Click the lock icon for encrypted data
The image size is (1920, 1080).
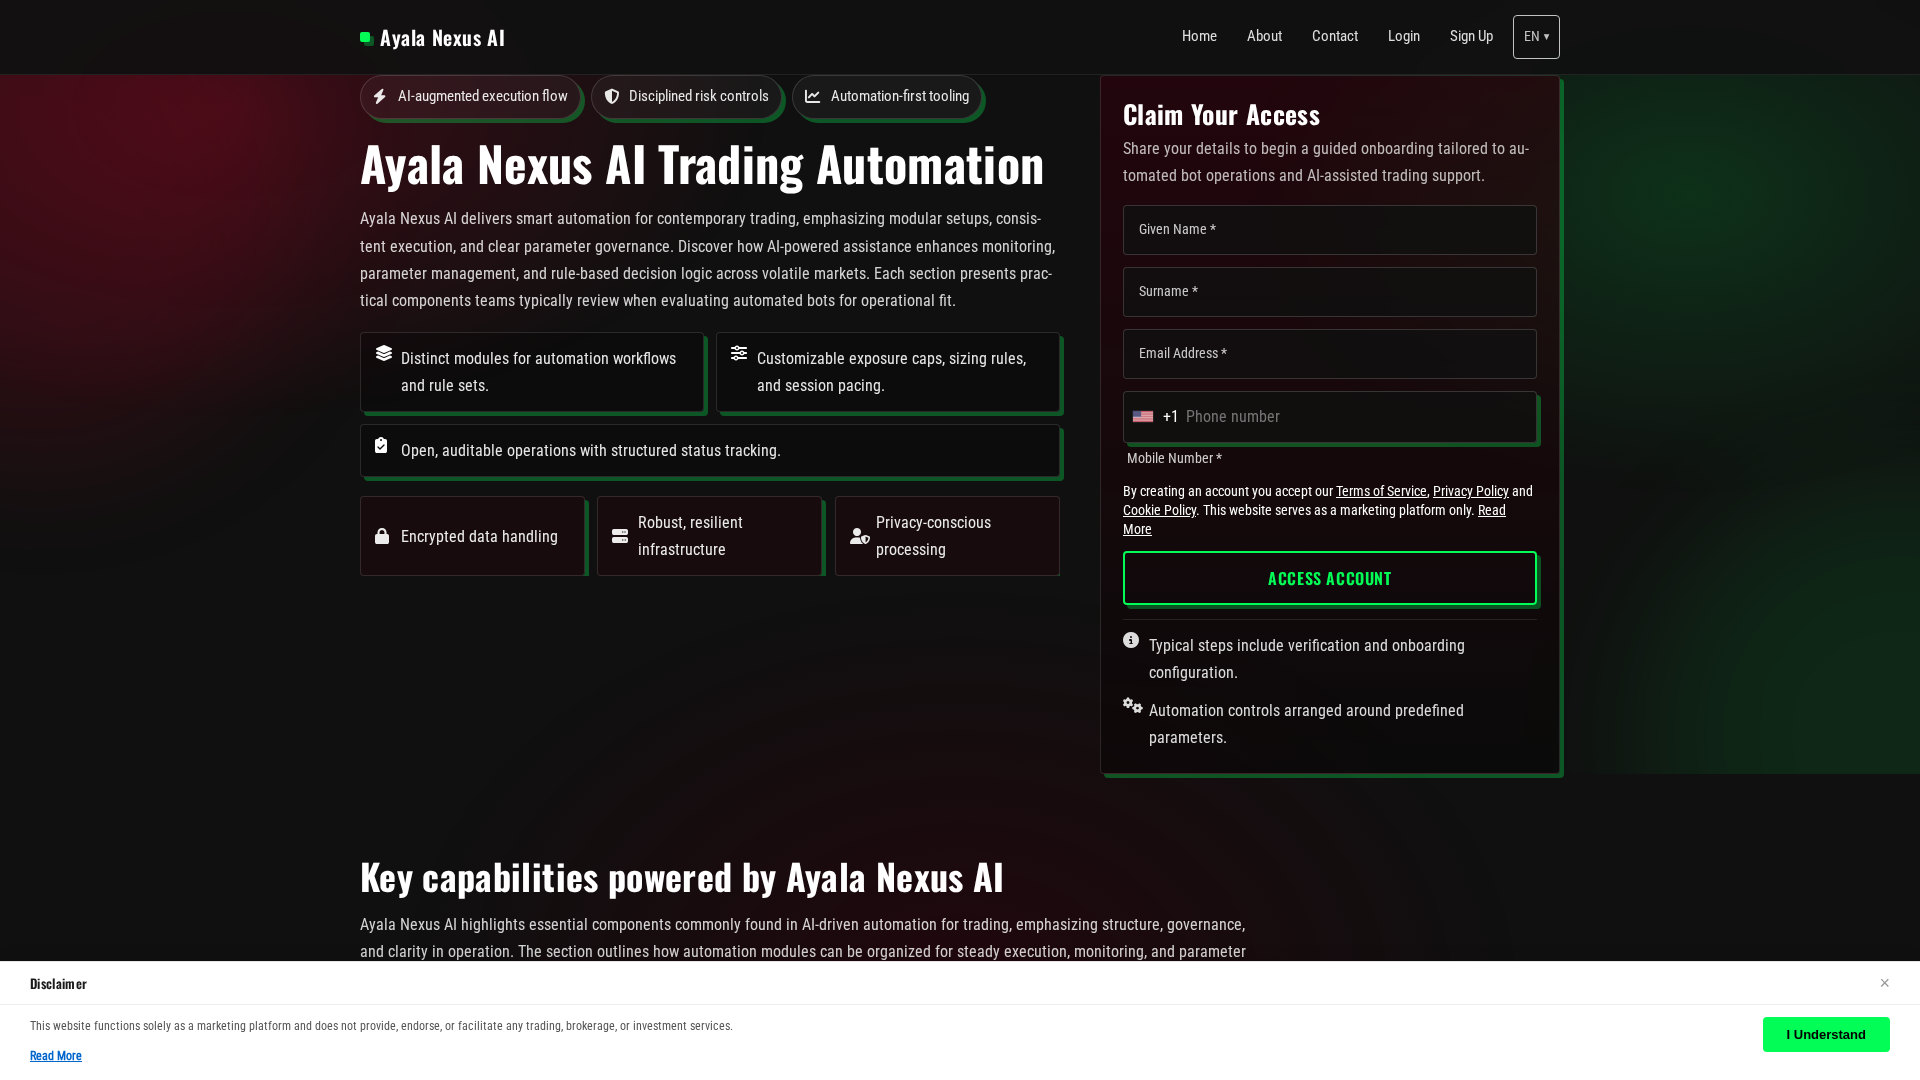382,537
